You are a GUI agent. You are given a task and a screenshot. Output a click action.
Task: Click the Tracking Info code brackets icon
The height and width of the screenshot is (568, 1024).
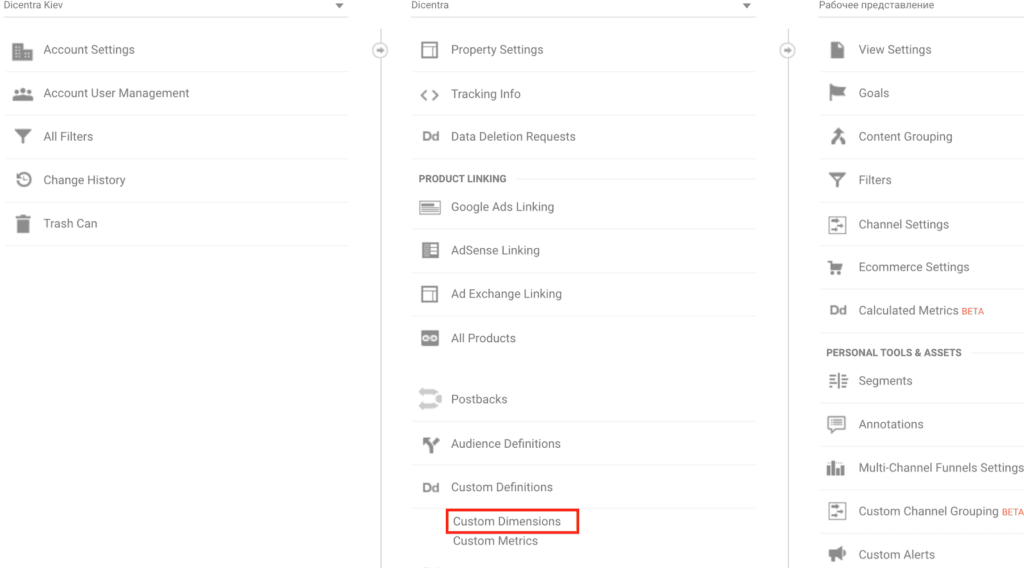click(x=429, y=95)
